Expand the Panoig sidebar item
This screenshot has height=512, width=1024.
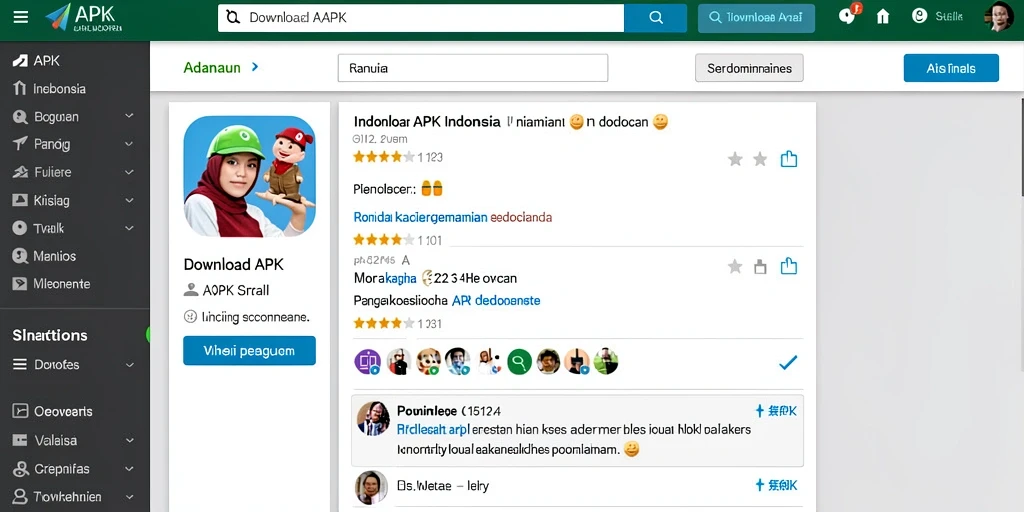(x=129, y=144)
